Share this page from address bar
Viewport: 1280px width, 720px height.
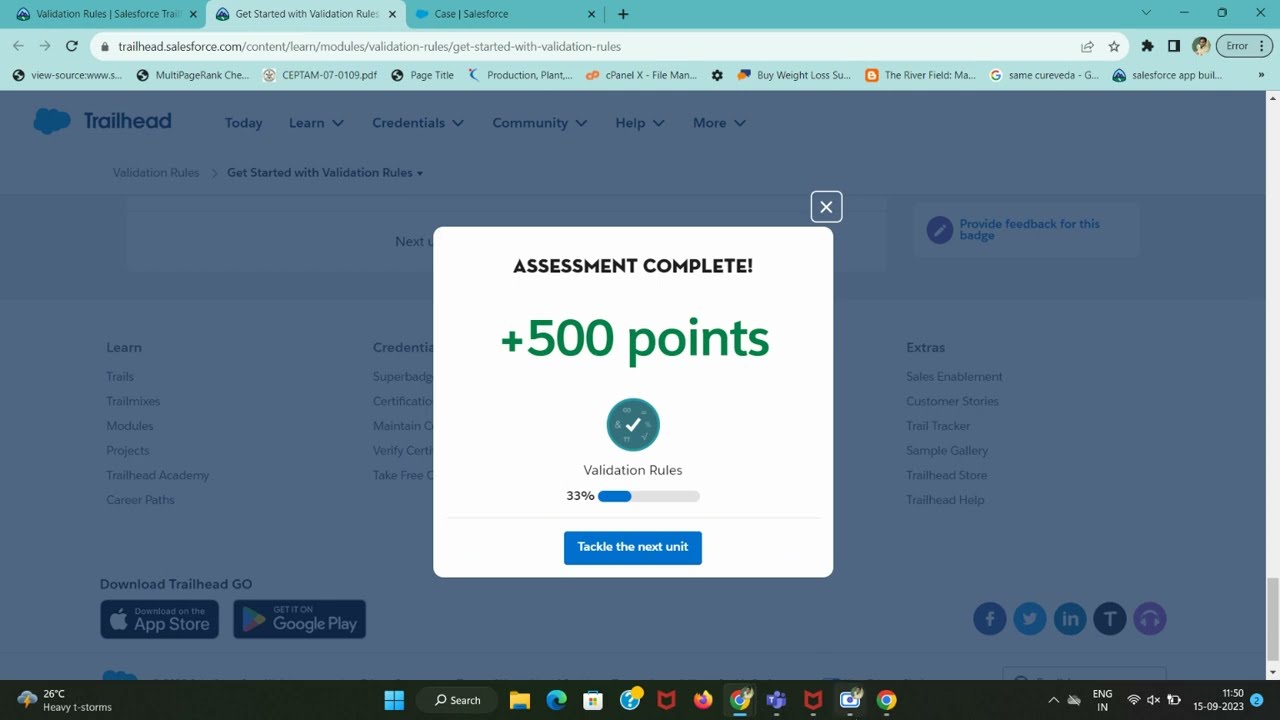click(1087, 46)
